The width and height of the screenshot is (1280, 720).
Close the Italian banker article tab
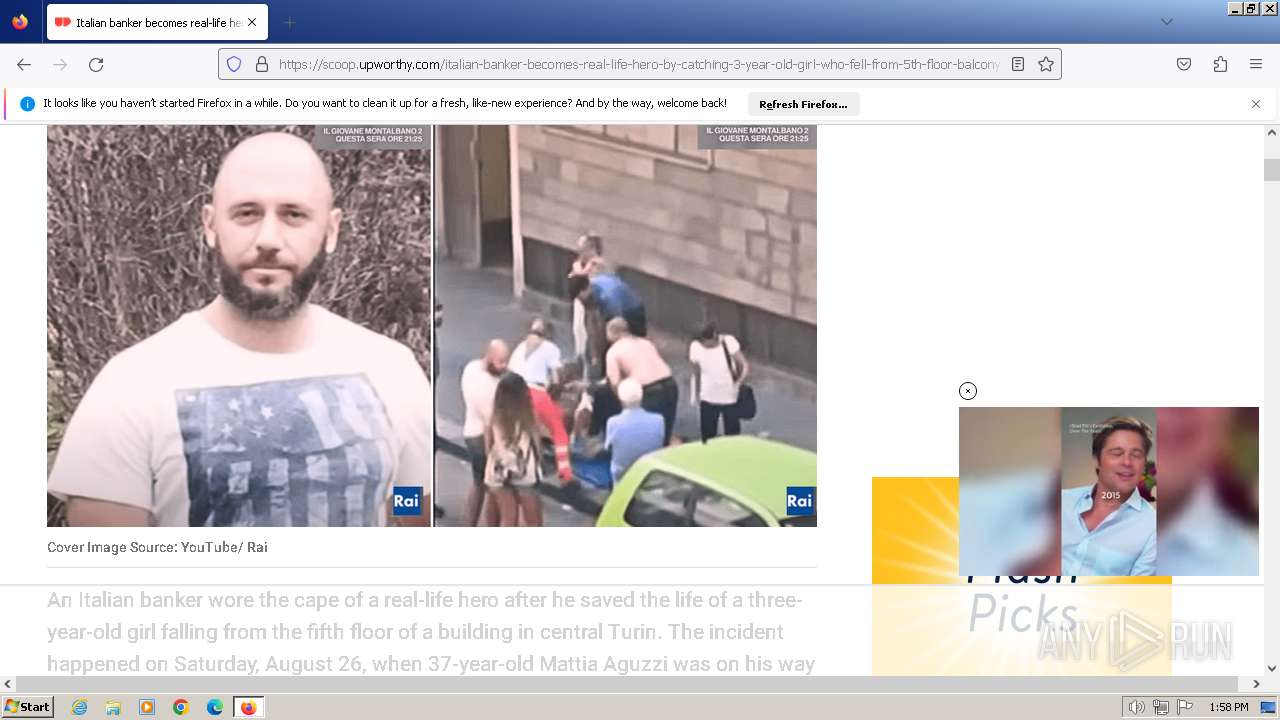tap(252, 22)
